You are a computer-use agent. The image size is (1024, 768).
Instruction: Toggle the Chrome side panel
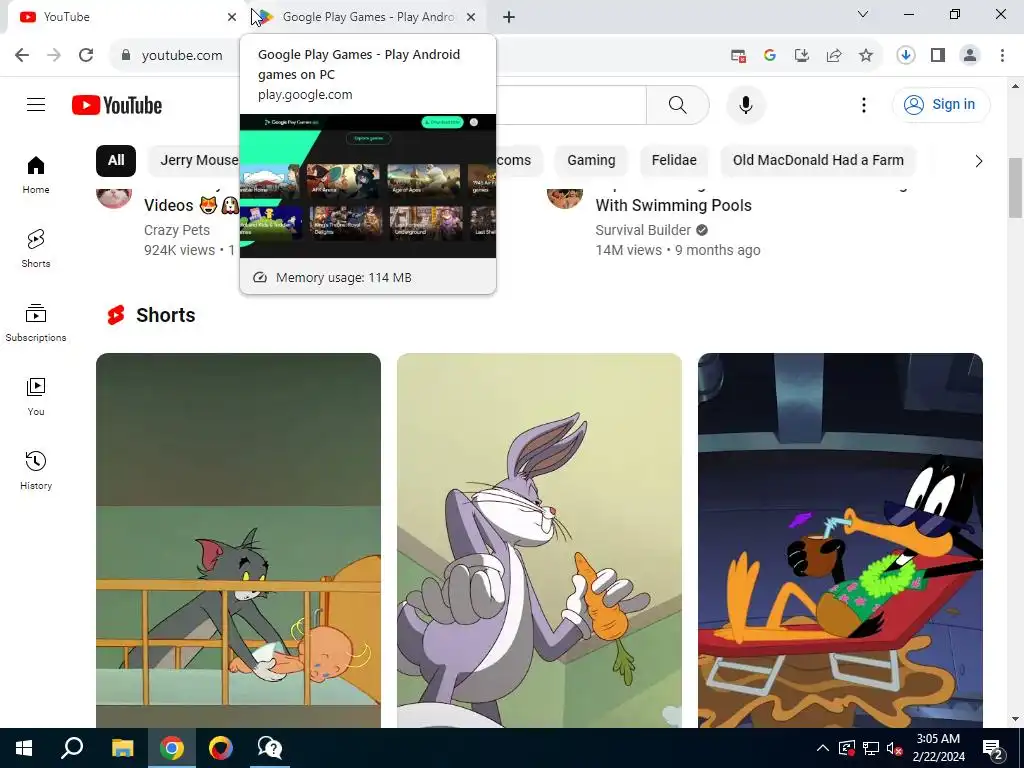(x=938, y=56)
